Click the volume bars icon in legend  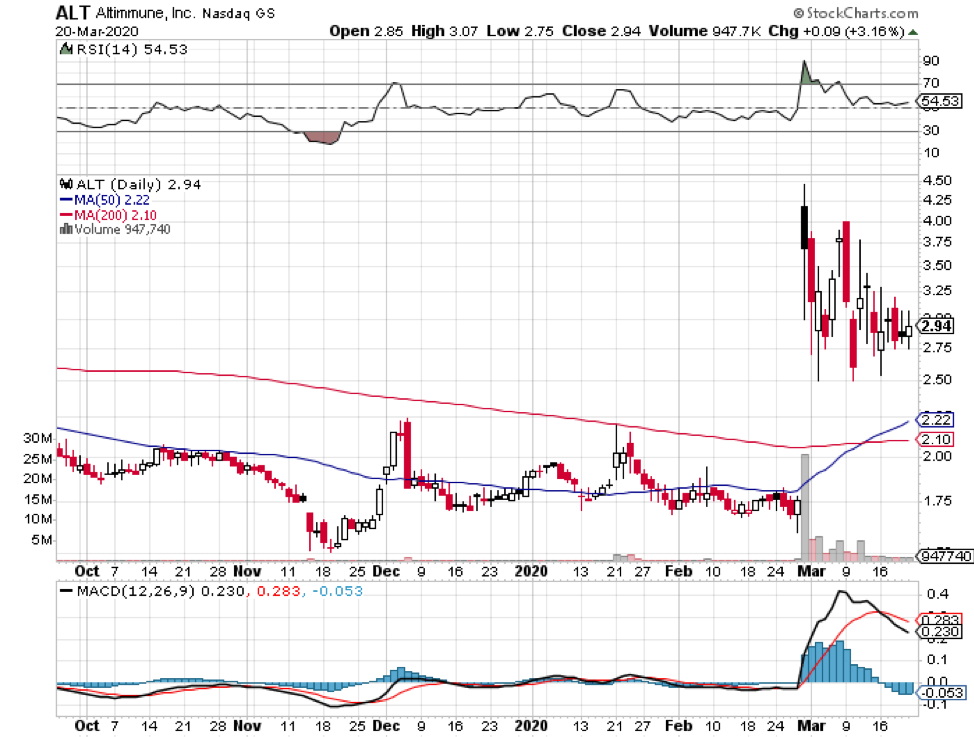(x=66, y=229)
